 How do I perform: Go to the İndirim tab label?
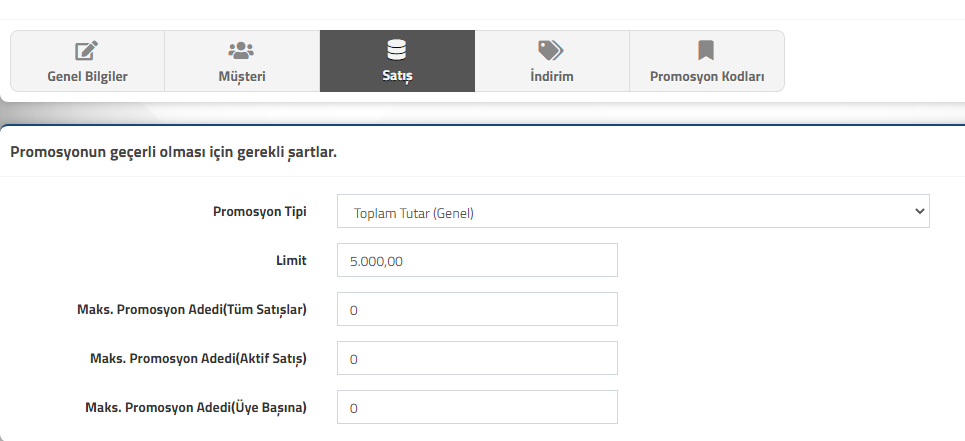(x=551, y=76)
